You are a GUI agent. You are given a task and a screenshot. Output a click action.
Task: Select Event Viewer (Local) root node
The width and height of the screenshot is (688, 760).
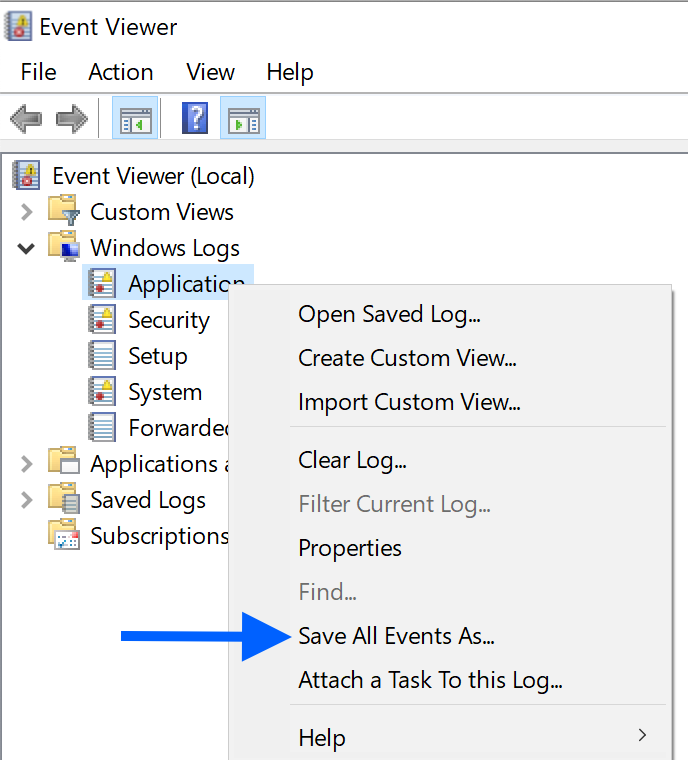pyautogui.click(x=153, y=176)
